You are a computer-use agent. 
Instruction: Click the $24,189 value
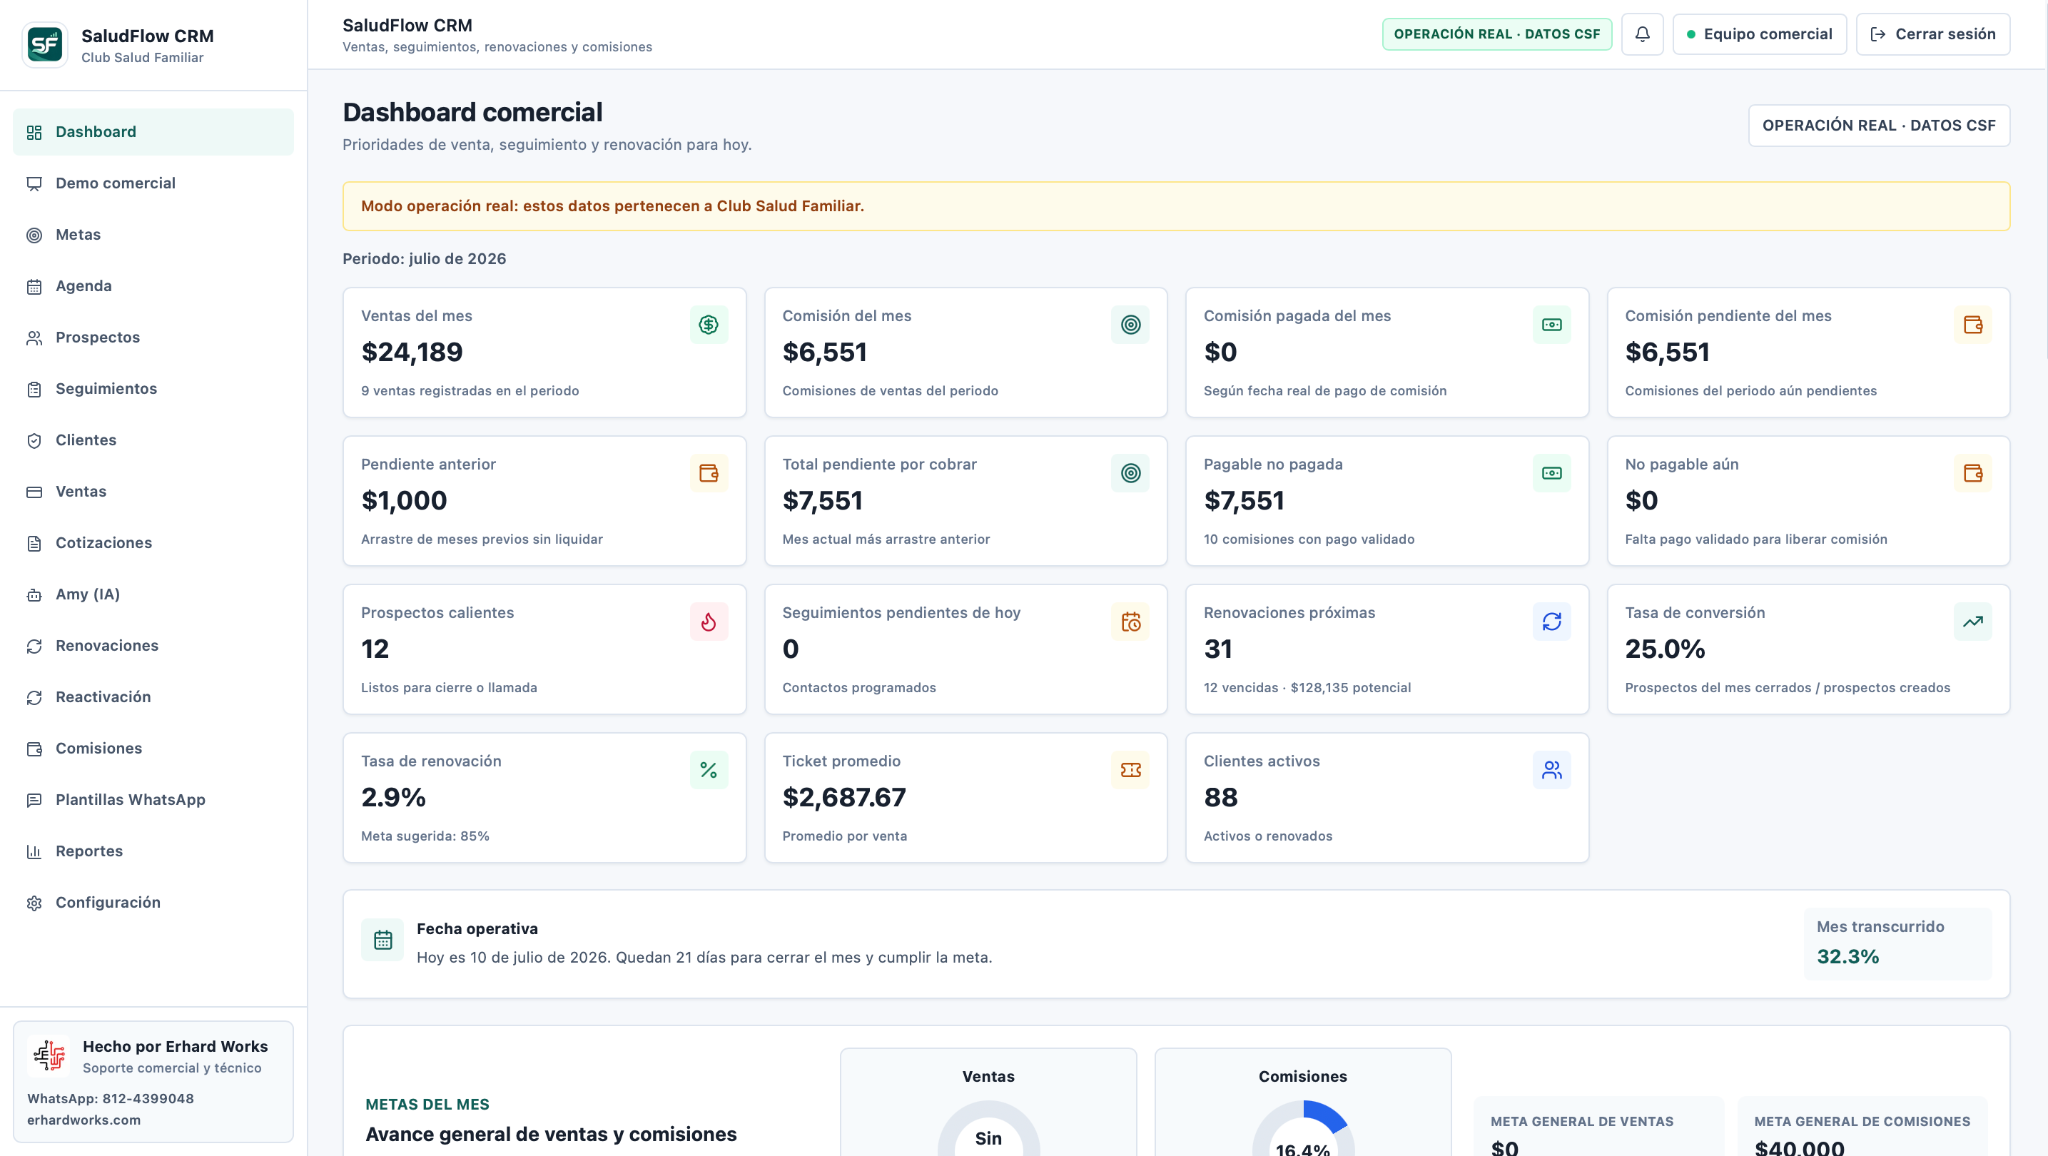tap(412, 352)
